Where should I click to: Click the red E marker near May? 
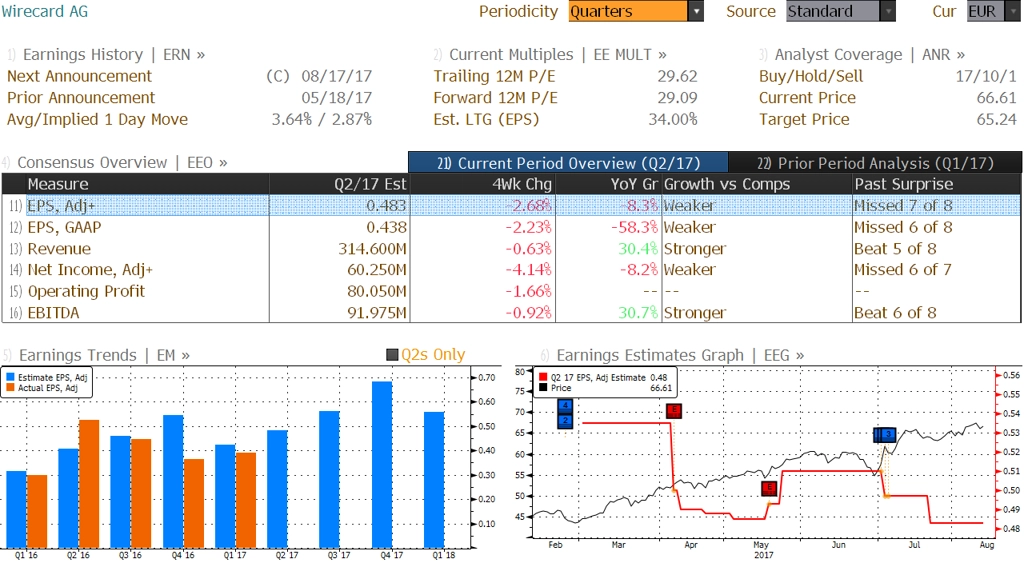point(769,488)
